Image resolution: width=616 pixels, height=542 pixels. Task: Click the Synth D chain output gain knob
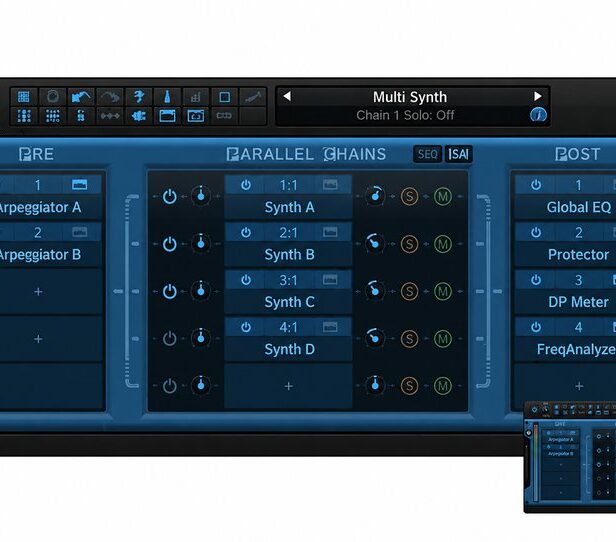[x=375, y=338]
